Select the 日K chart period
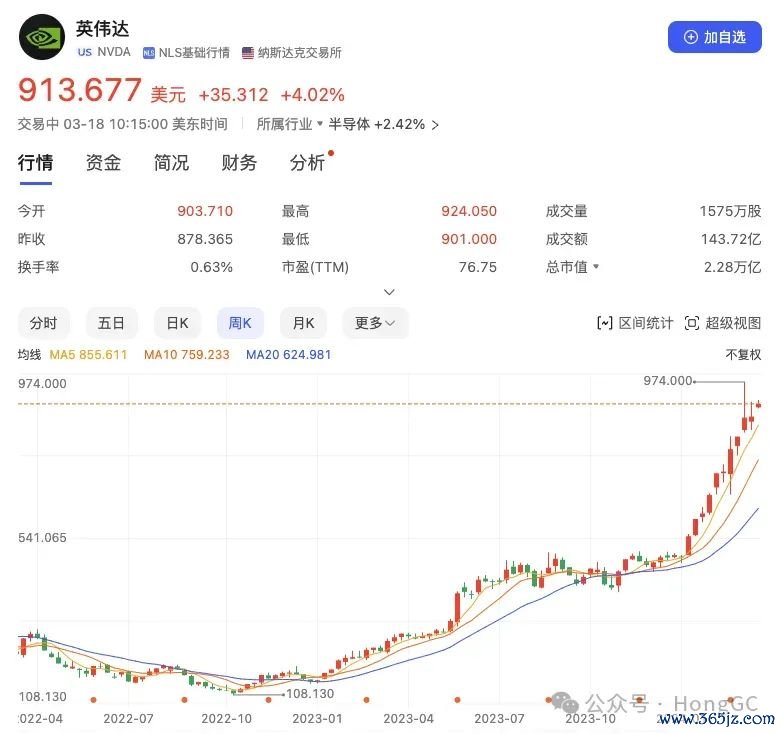The image size is (782, 734). (x=178, y=323)
